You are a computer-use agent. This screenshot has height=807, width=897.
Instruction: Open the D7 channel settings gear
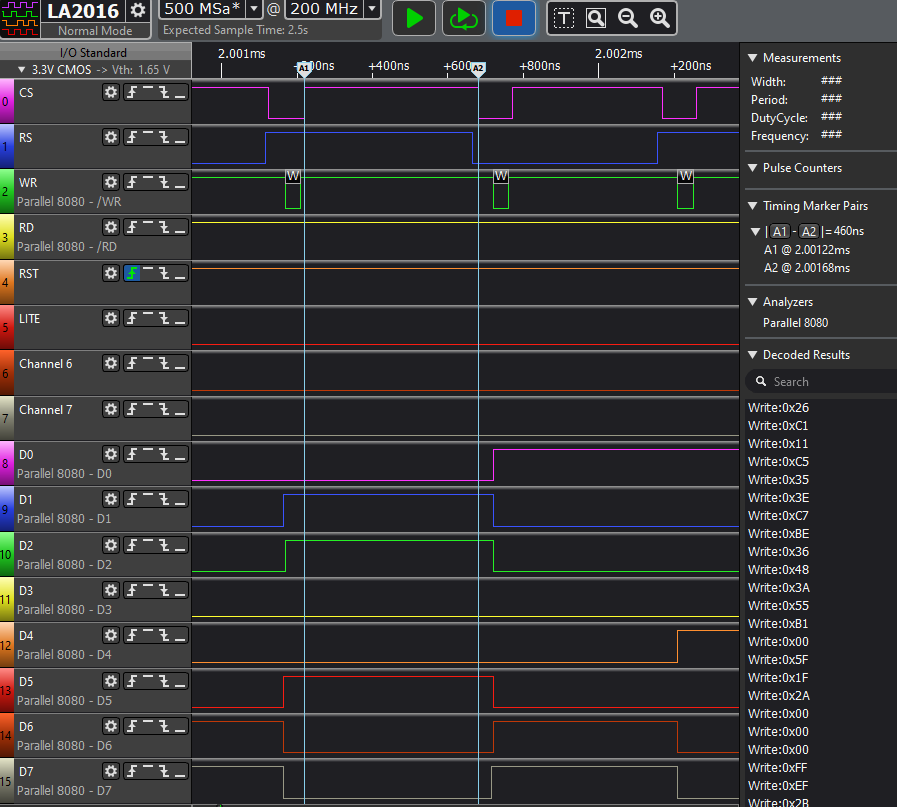110,771
